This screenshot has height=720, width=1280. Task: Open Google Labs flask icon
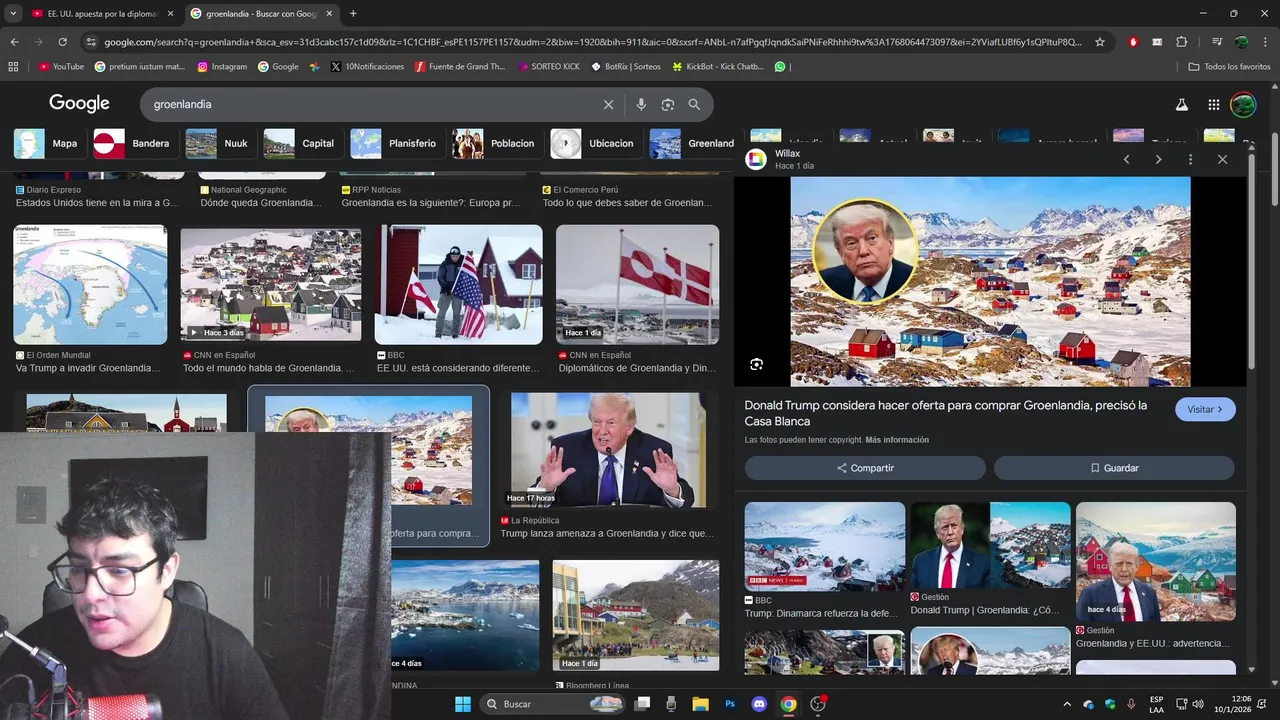point(1181,104)
